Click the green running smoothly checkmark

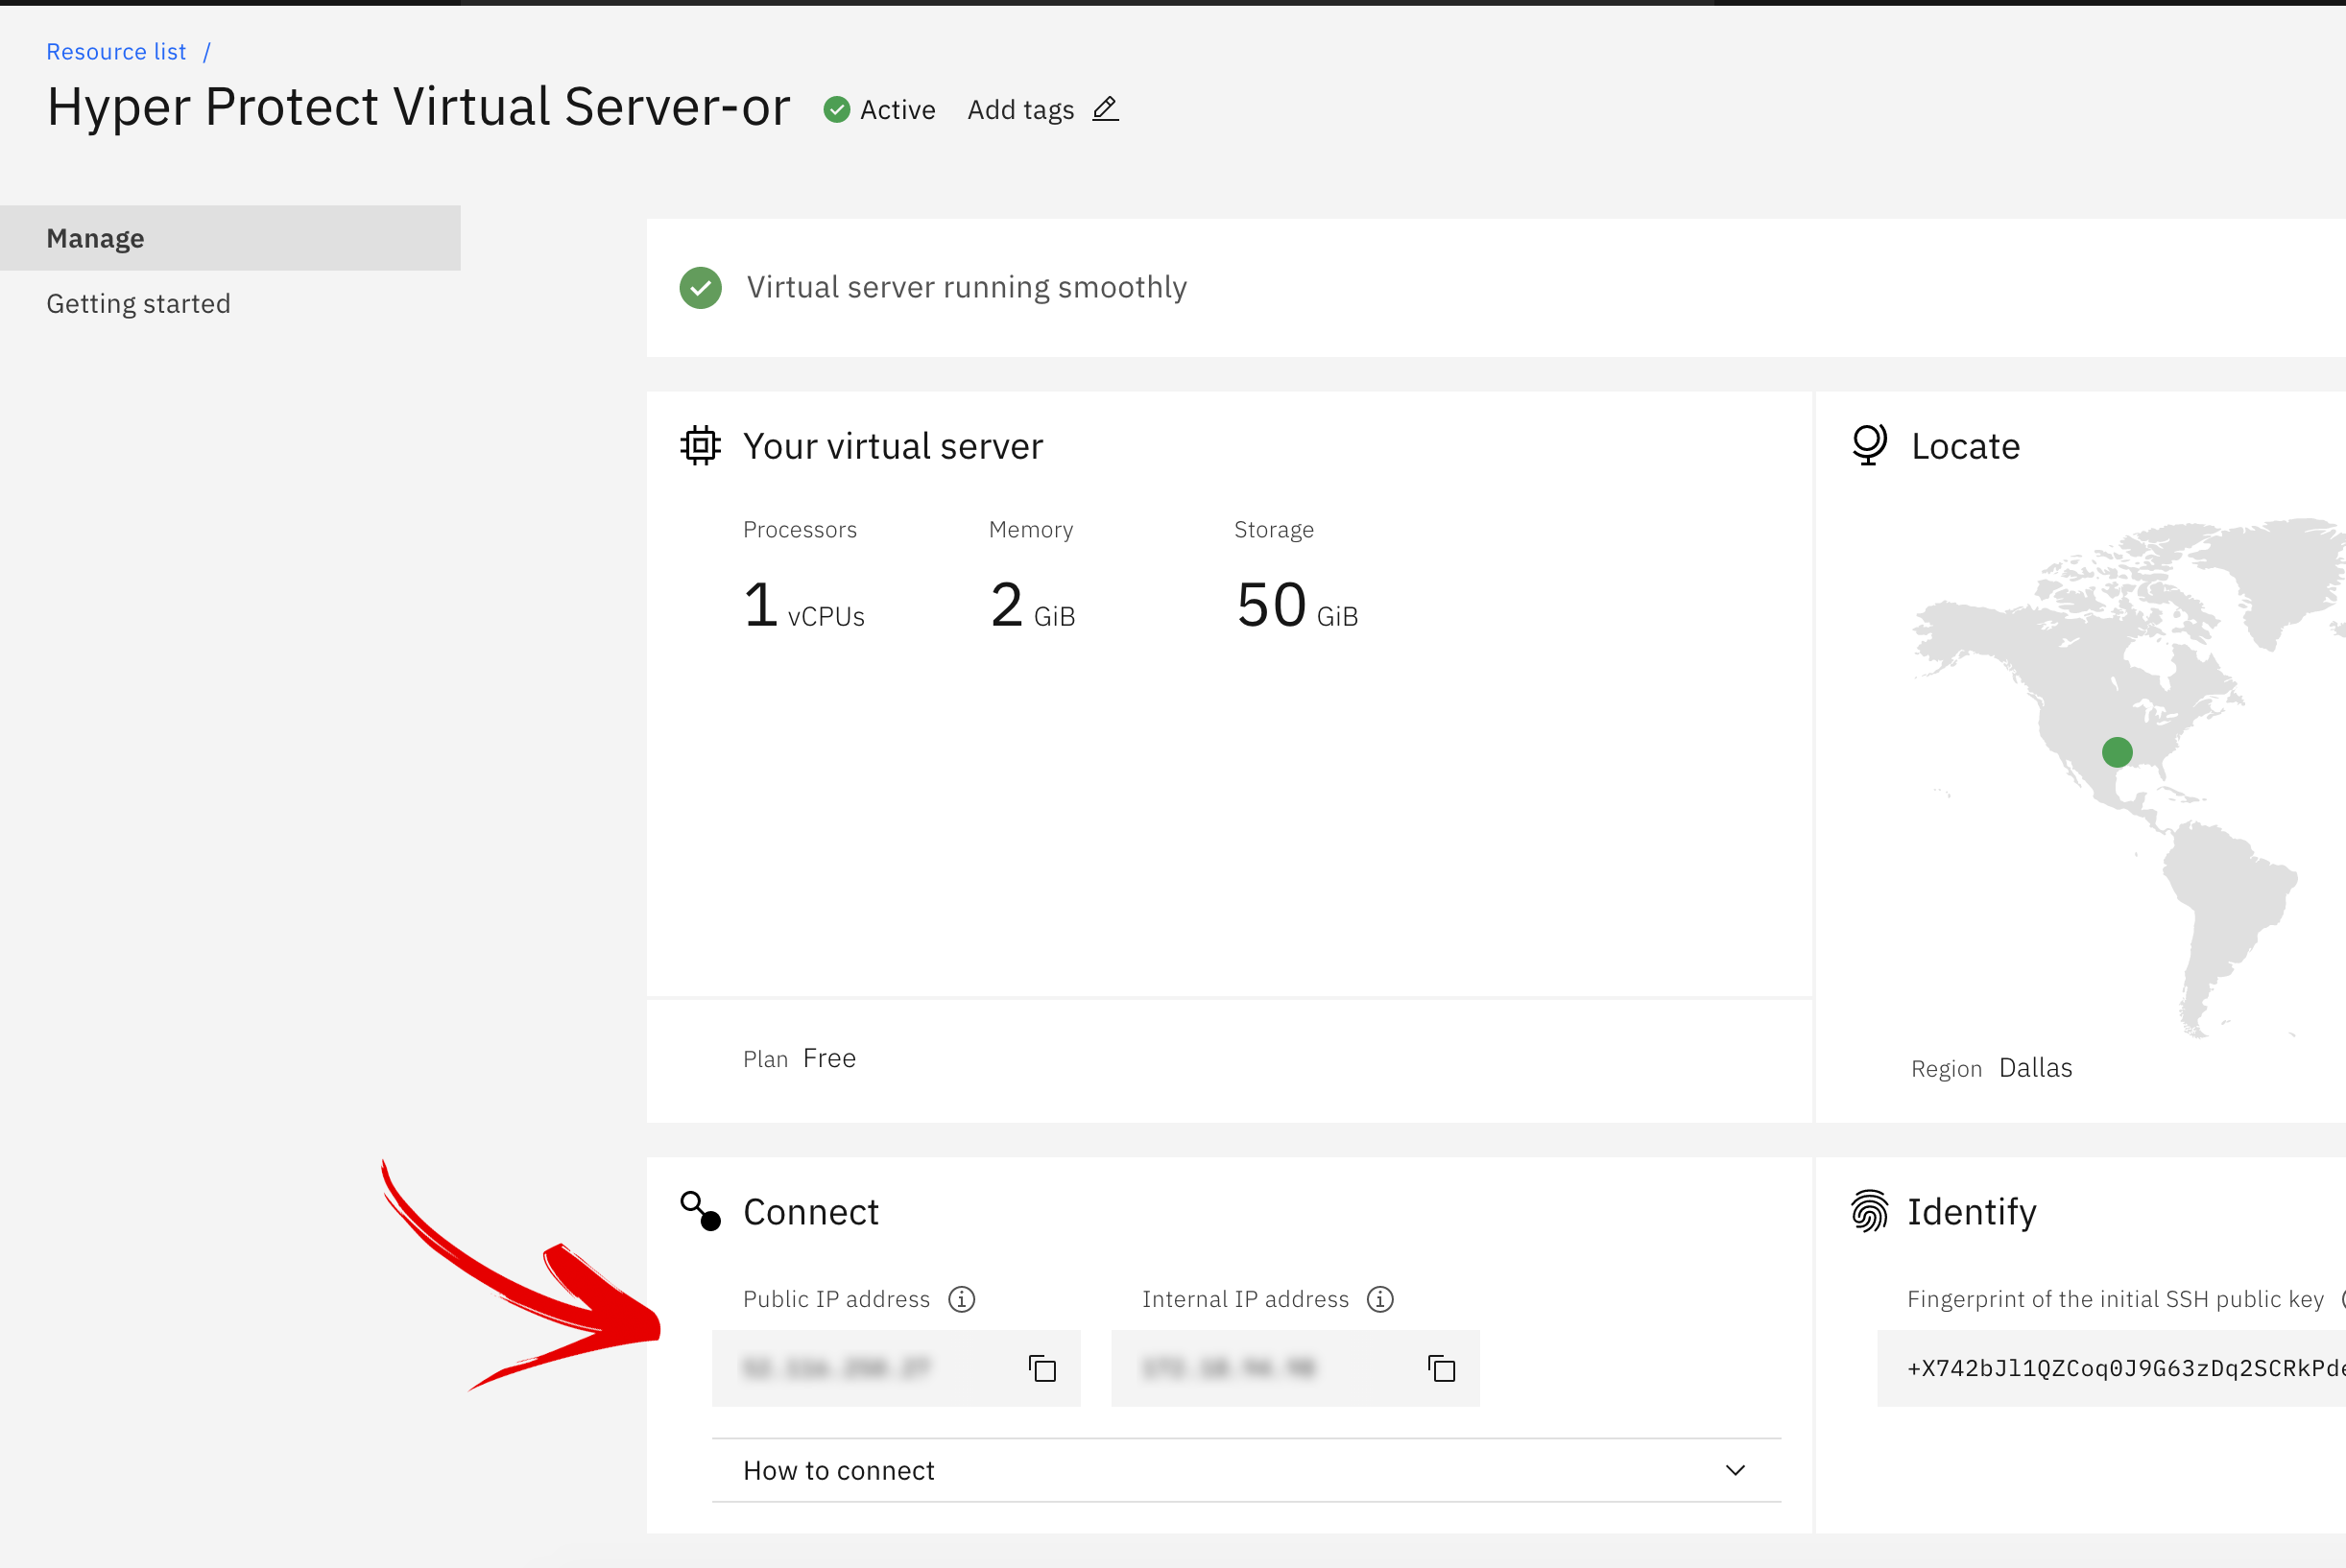[x=700, y=288]
